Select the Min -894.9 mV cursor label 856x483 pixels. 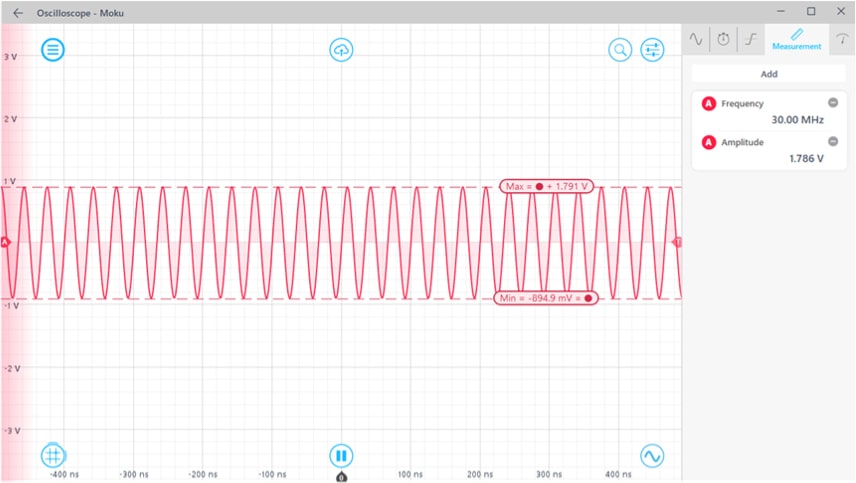click(546, 298)
